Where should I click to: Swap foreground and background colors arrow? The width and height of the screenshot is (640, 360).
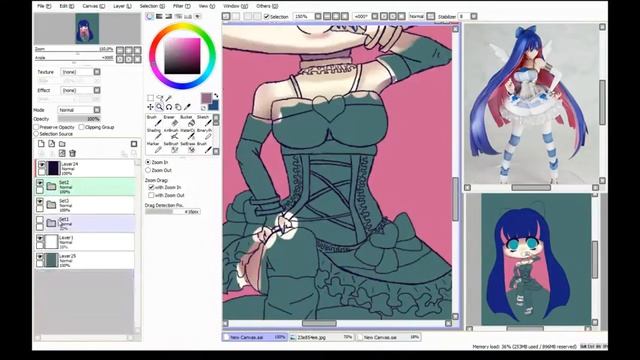coord(216,96)
